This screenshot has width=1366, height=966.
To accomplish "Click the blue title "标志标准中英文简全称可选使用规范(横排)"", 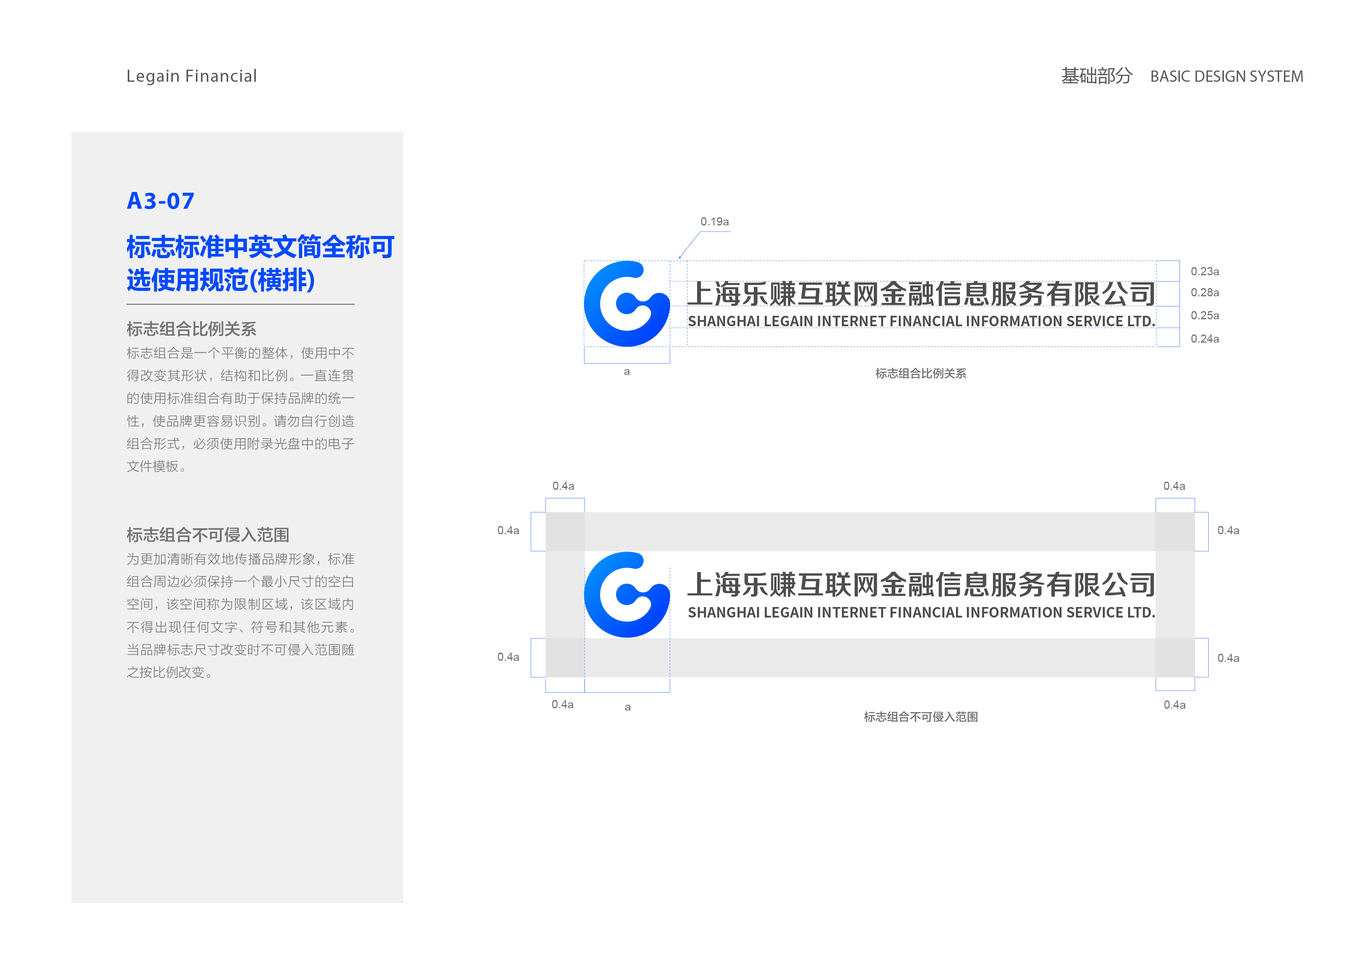I will [x=260, y=263].
